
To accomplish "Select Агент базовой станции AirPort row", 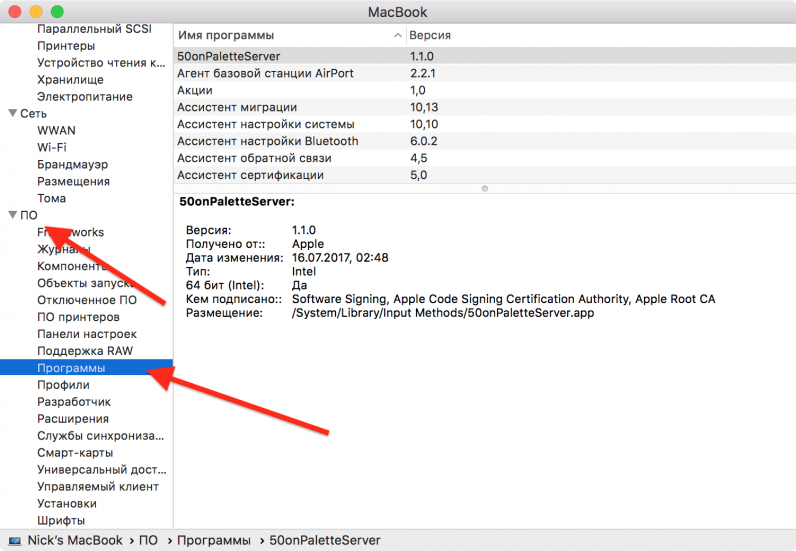I will click(x=485, y=73).
